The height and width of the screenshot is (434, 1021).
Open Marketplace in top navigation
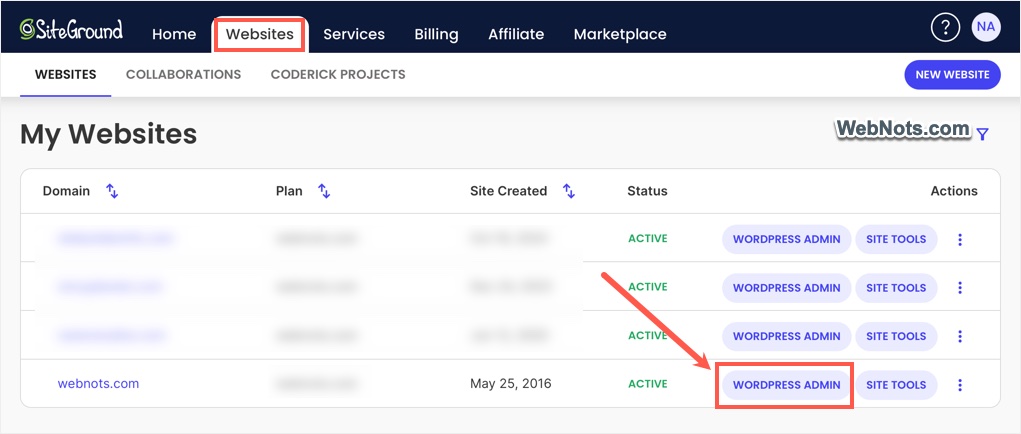click(620, 34)
